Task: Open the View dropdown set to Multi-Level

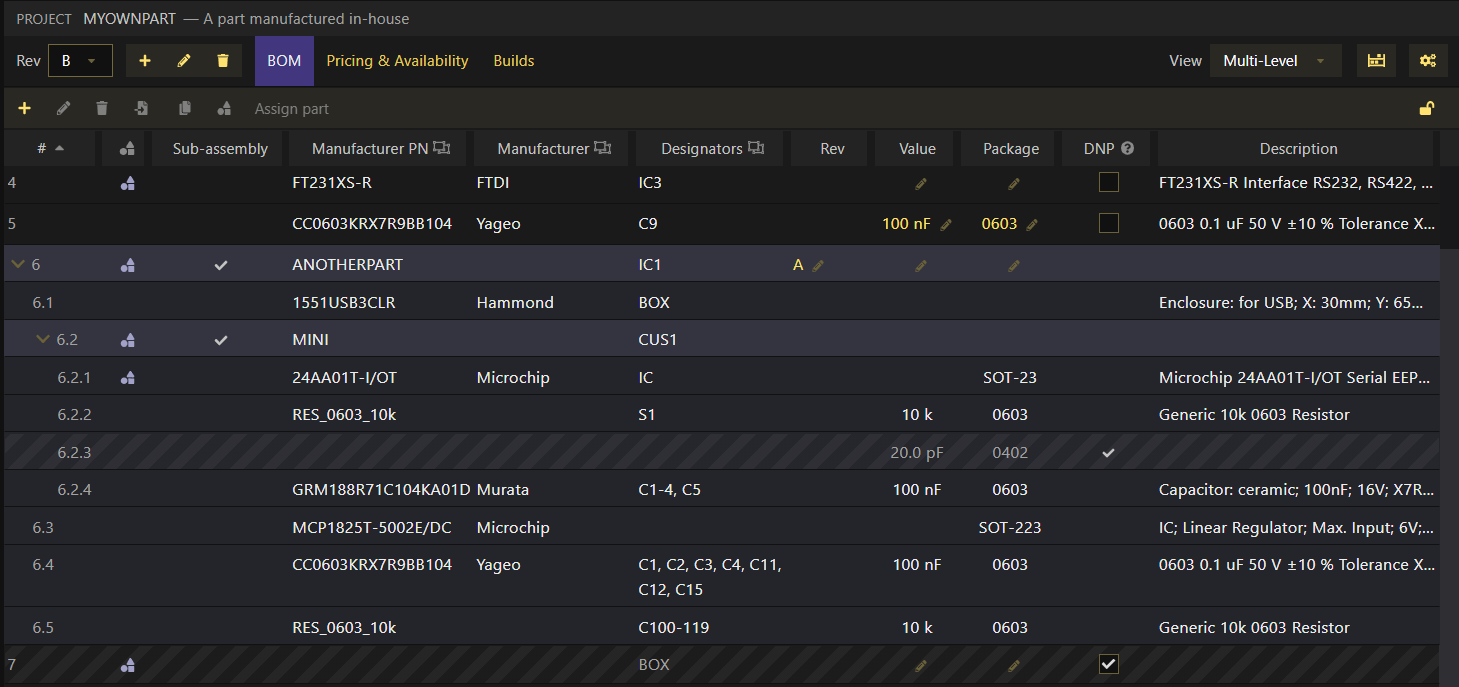Action: [x=1275, y=61]
